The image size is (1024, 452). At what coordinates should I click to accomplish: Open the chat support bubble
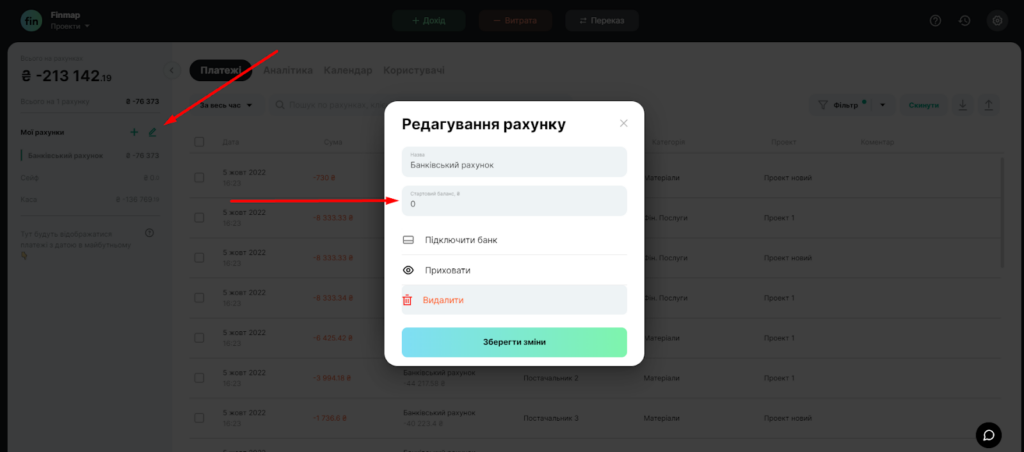pos(989,434)
